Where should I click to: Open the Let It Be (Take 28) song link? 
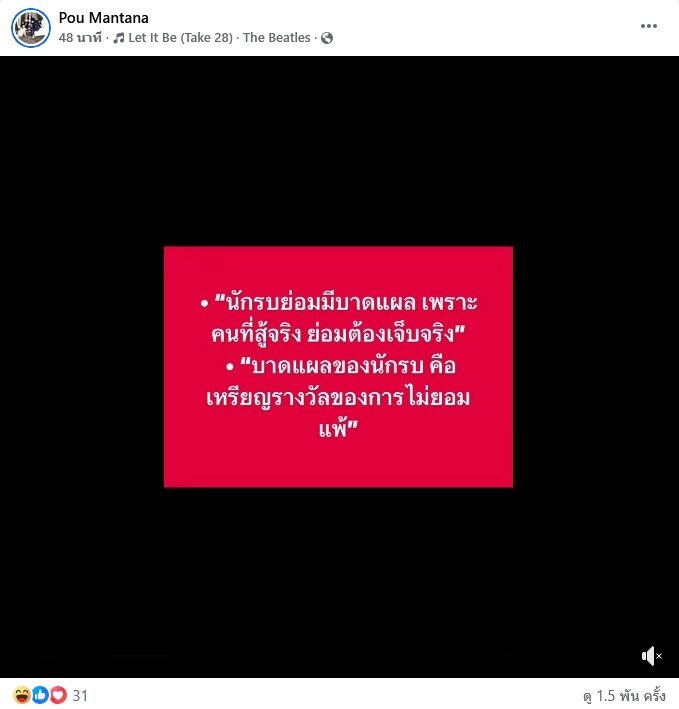(x=180, y=38)
